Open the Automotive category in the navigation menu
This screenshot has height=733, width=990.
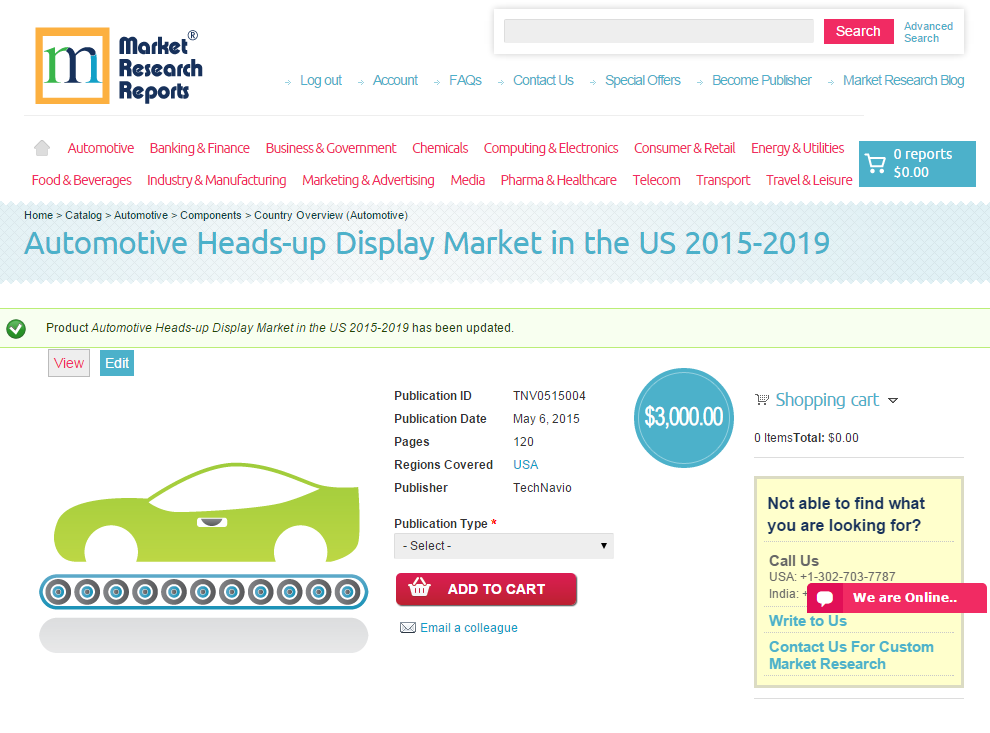click(x=100, y=147)
